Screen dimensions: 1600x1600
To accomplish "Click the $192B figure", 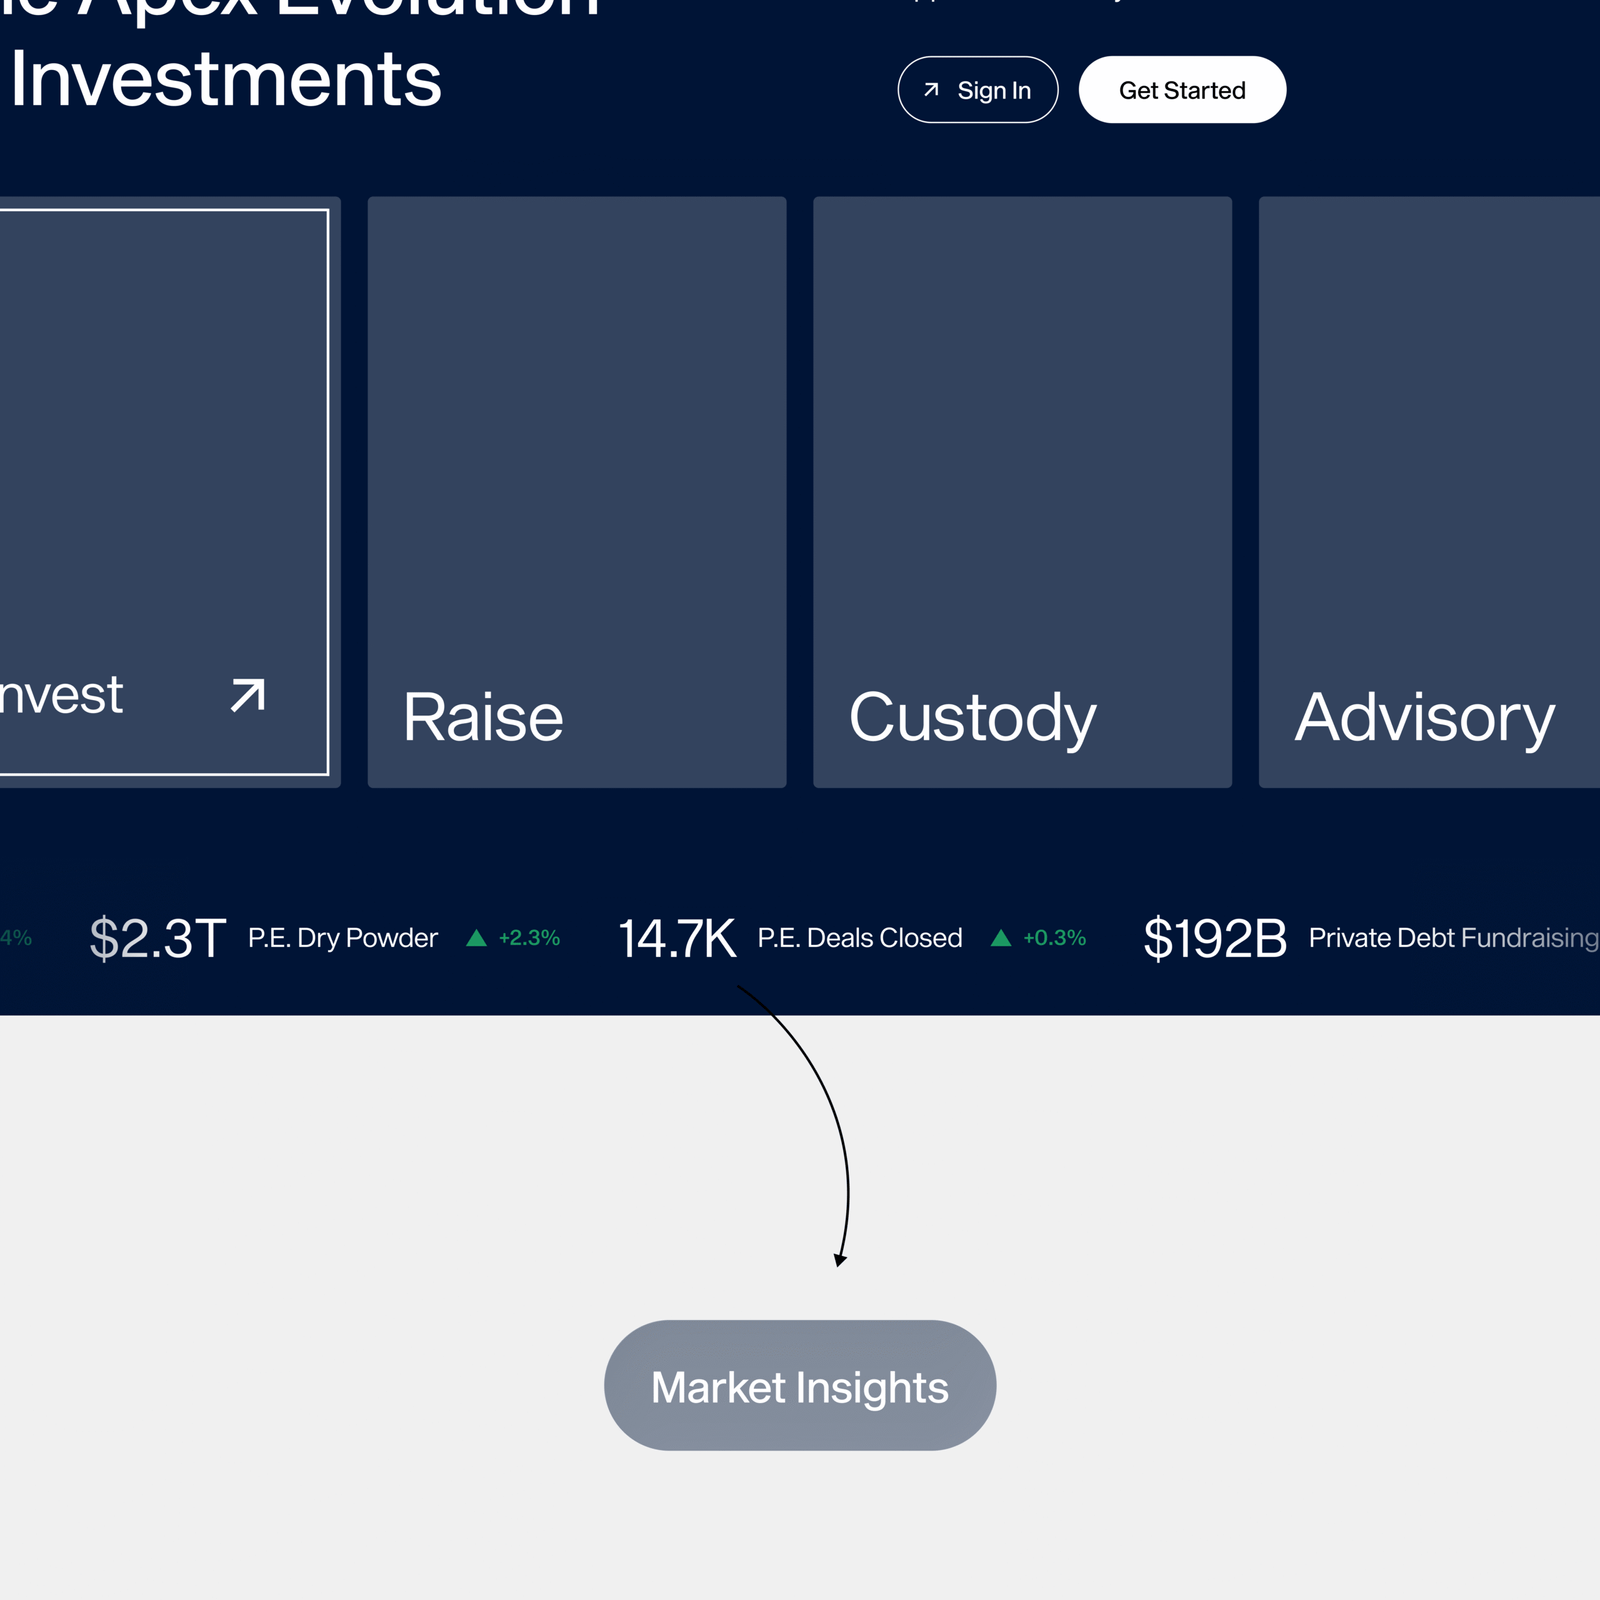I will click(x=1215, y=939).
